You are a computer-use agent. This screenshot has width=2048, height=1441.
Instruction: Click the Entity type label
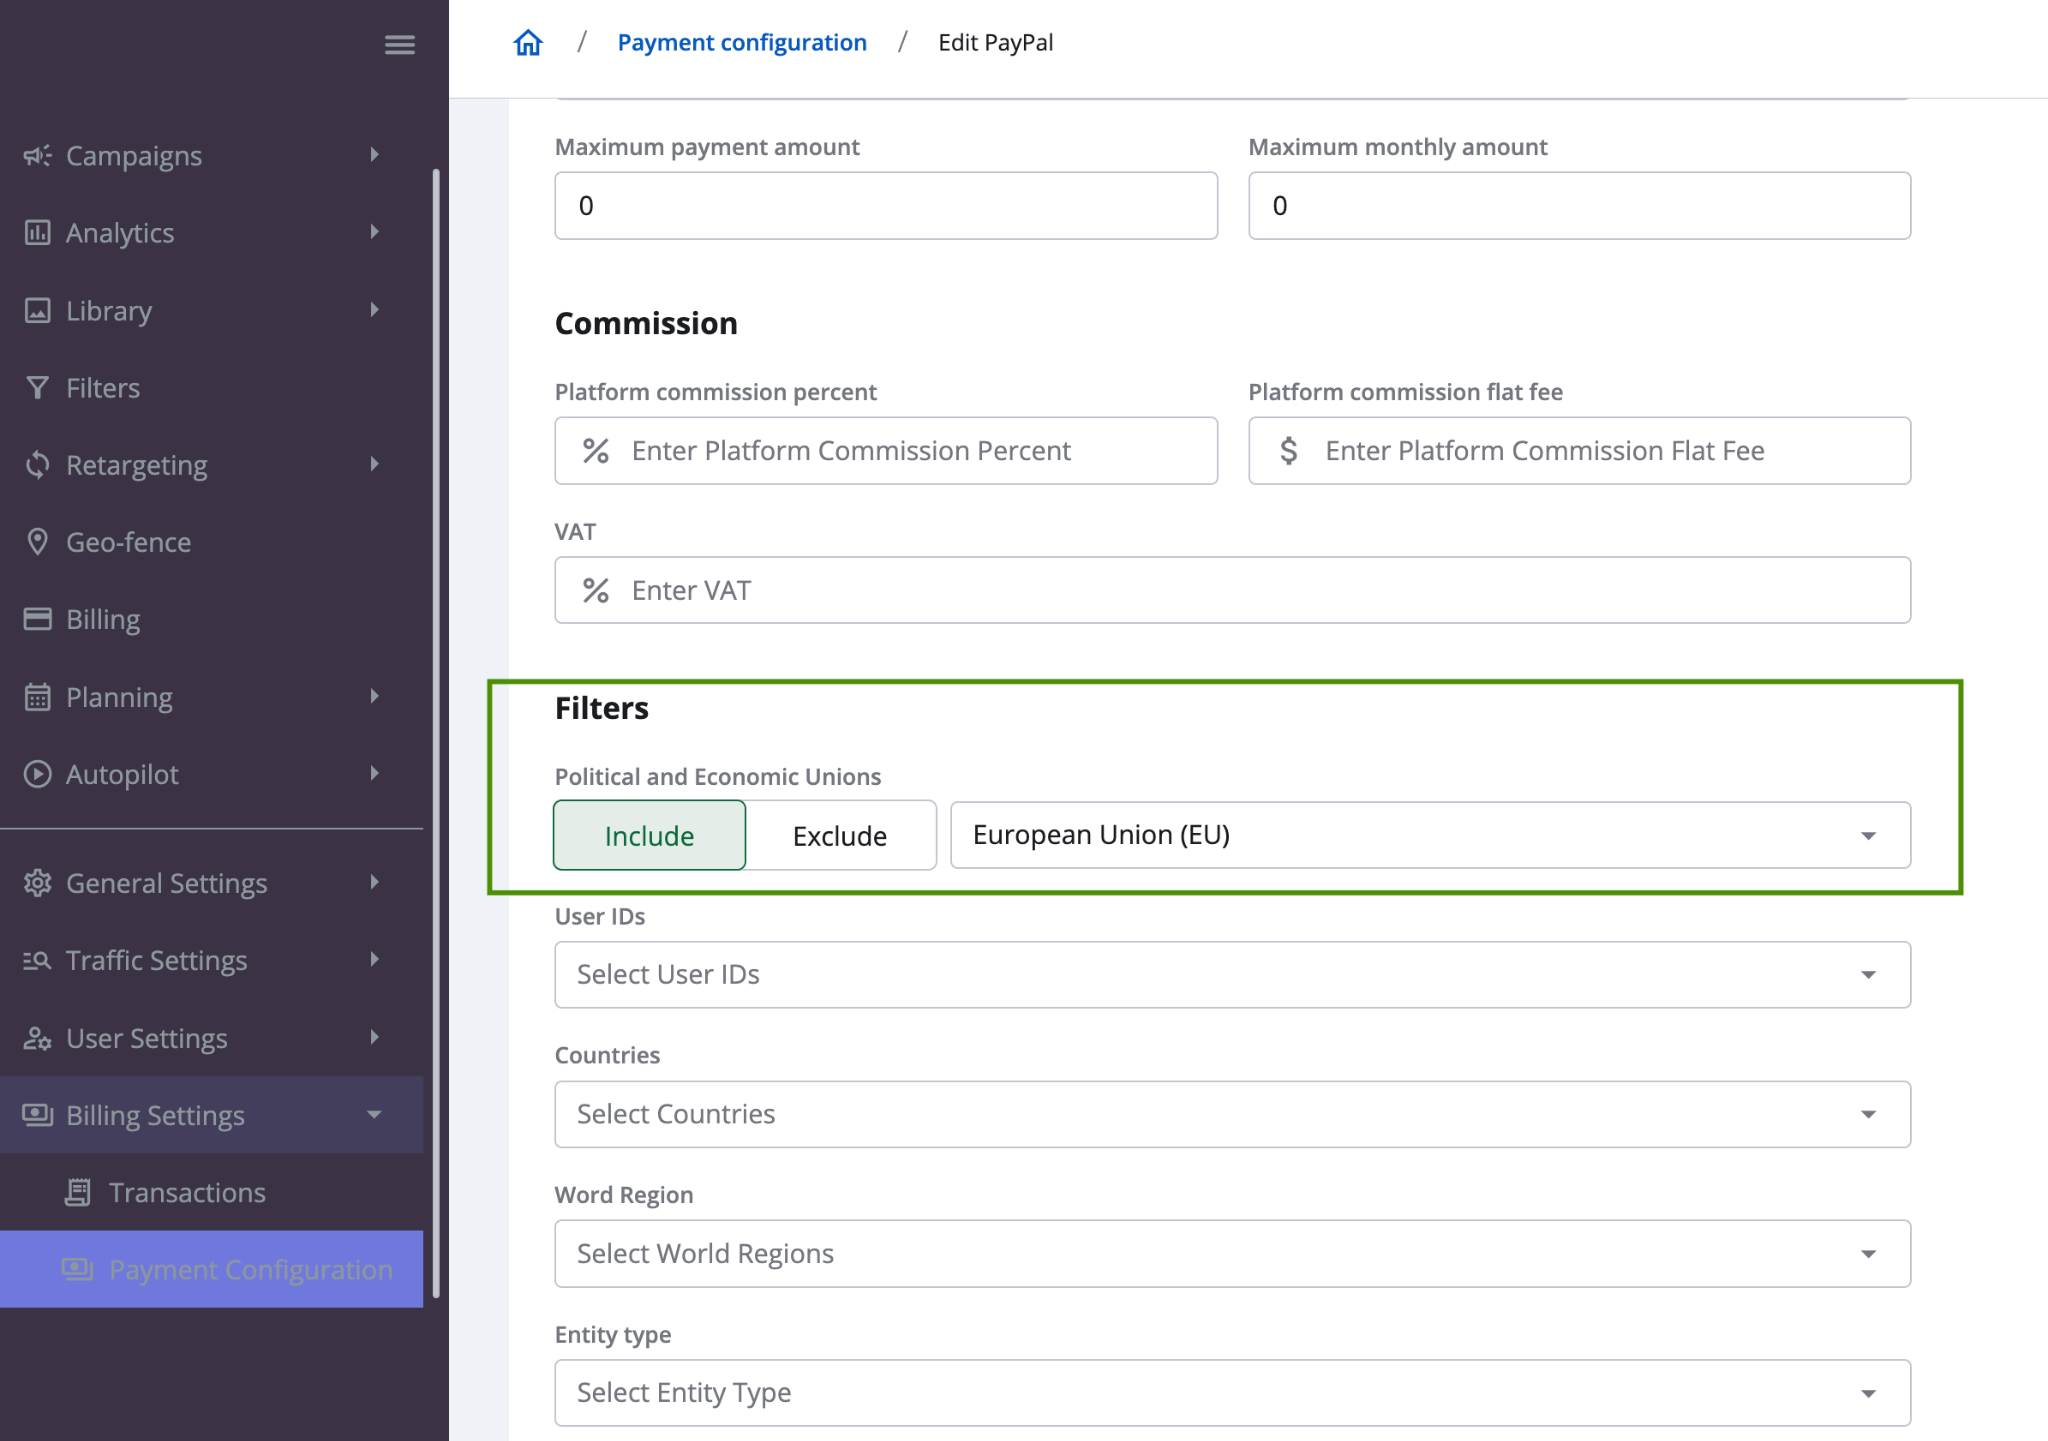point(612,1334)
